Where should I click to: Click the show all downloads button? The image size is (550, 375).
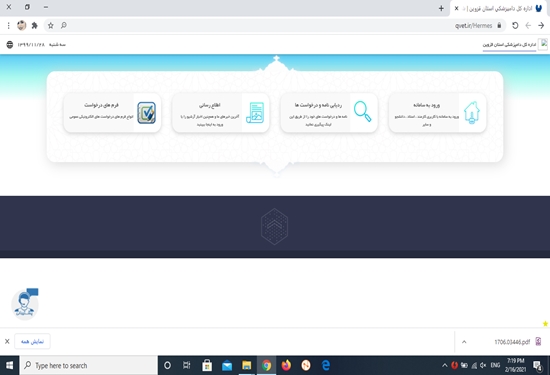click(x=32, y=341)
